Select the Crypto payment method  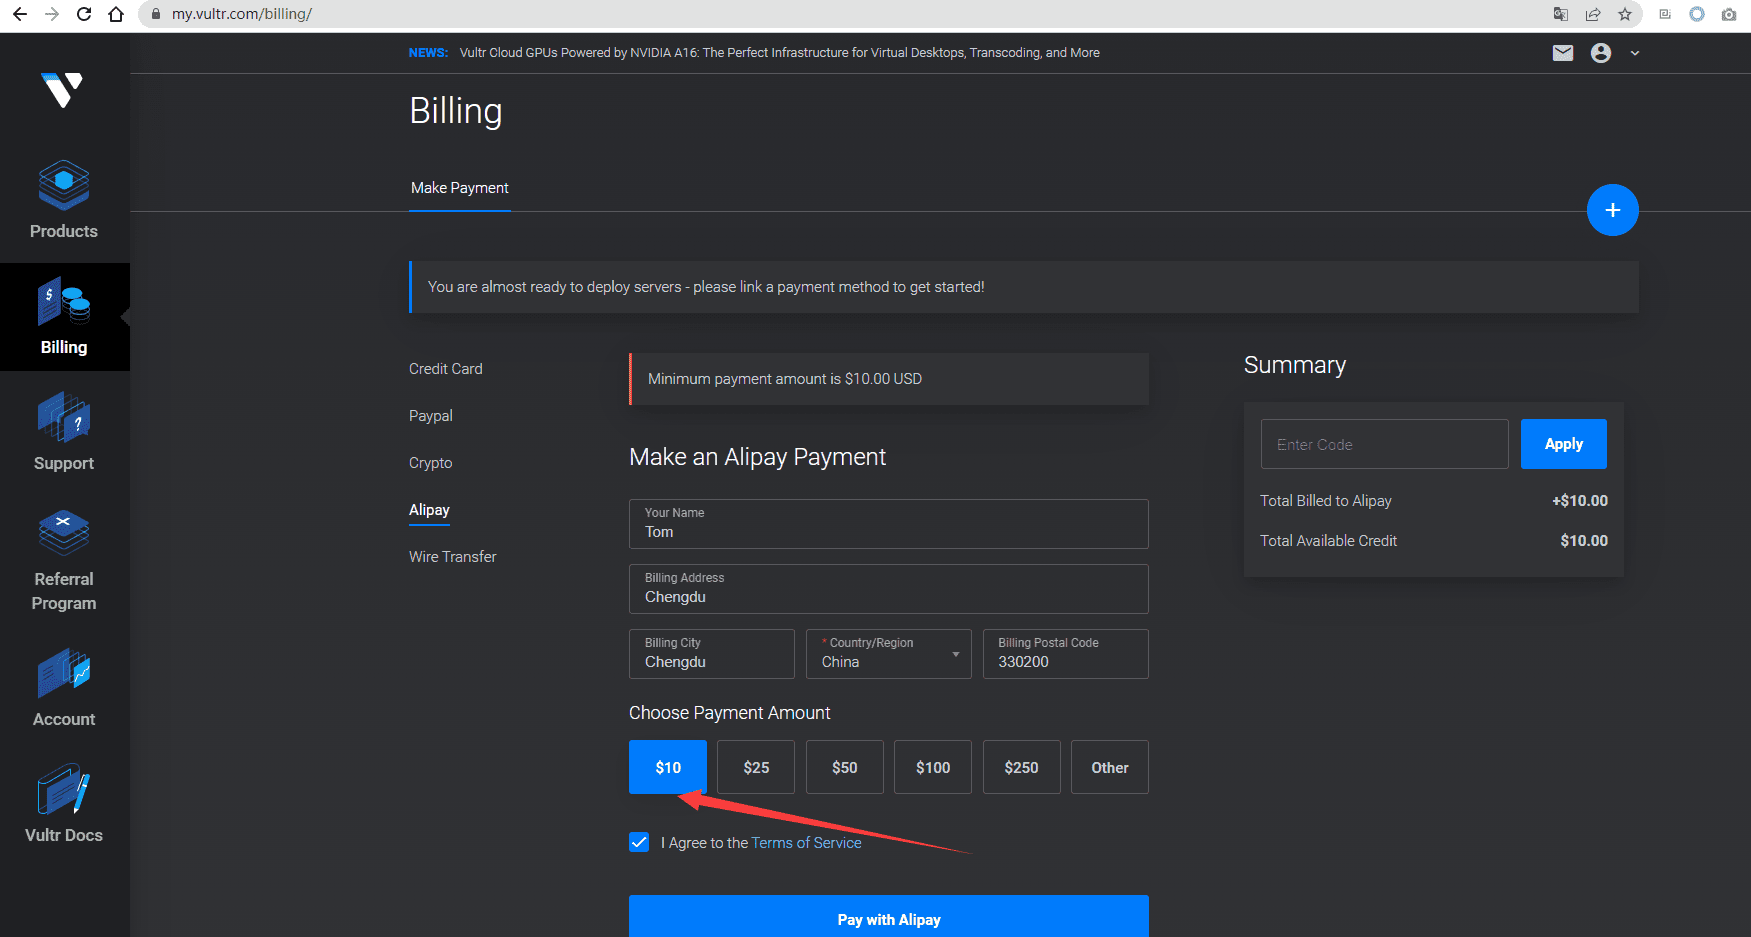coord(431,463)
